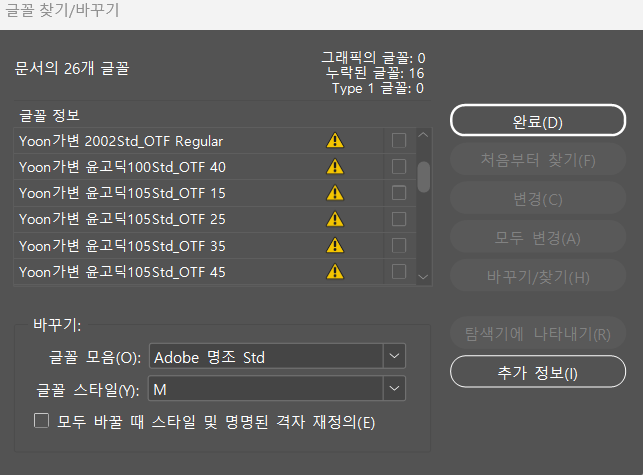Open the 글꼴 스타일 dropdown arrow
Viewport: 643px width, 475px height.
394,388
